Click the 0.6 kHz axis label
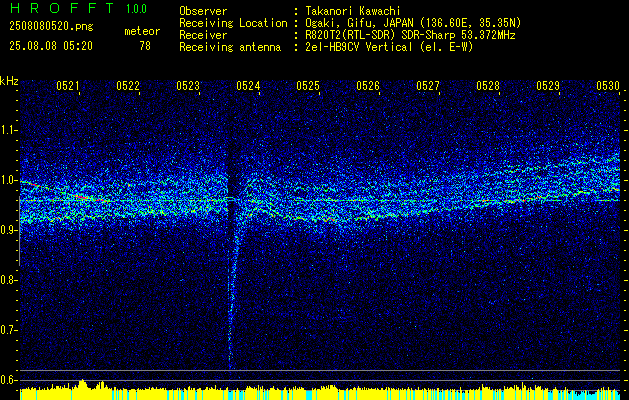 (x=7, y=380)
